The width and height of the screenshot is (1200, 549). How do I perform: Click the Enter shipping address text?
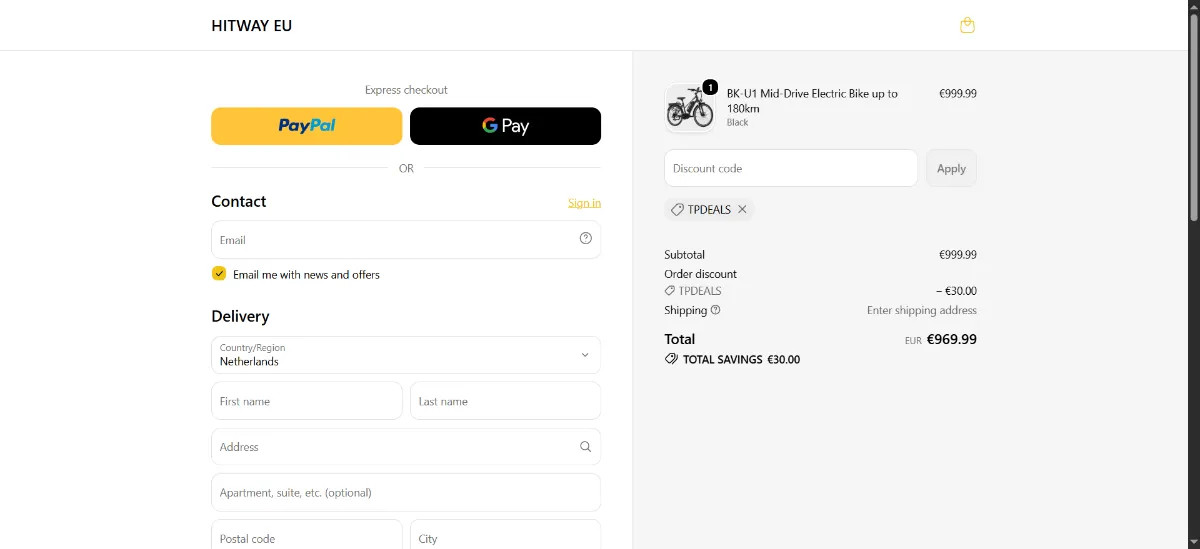tap(922, 310)
